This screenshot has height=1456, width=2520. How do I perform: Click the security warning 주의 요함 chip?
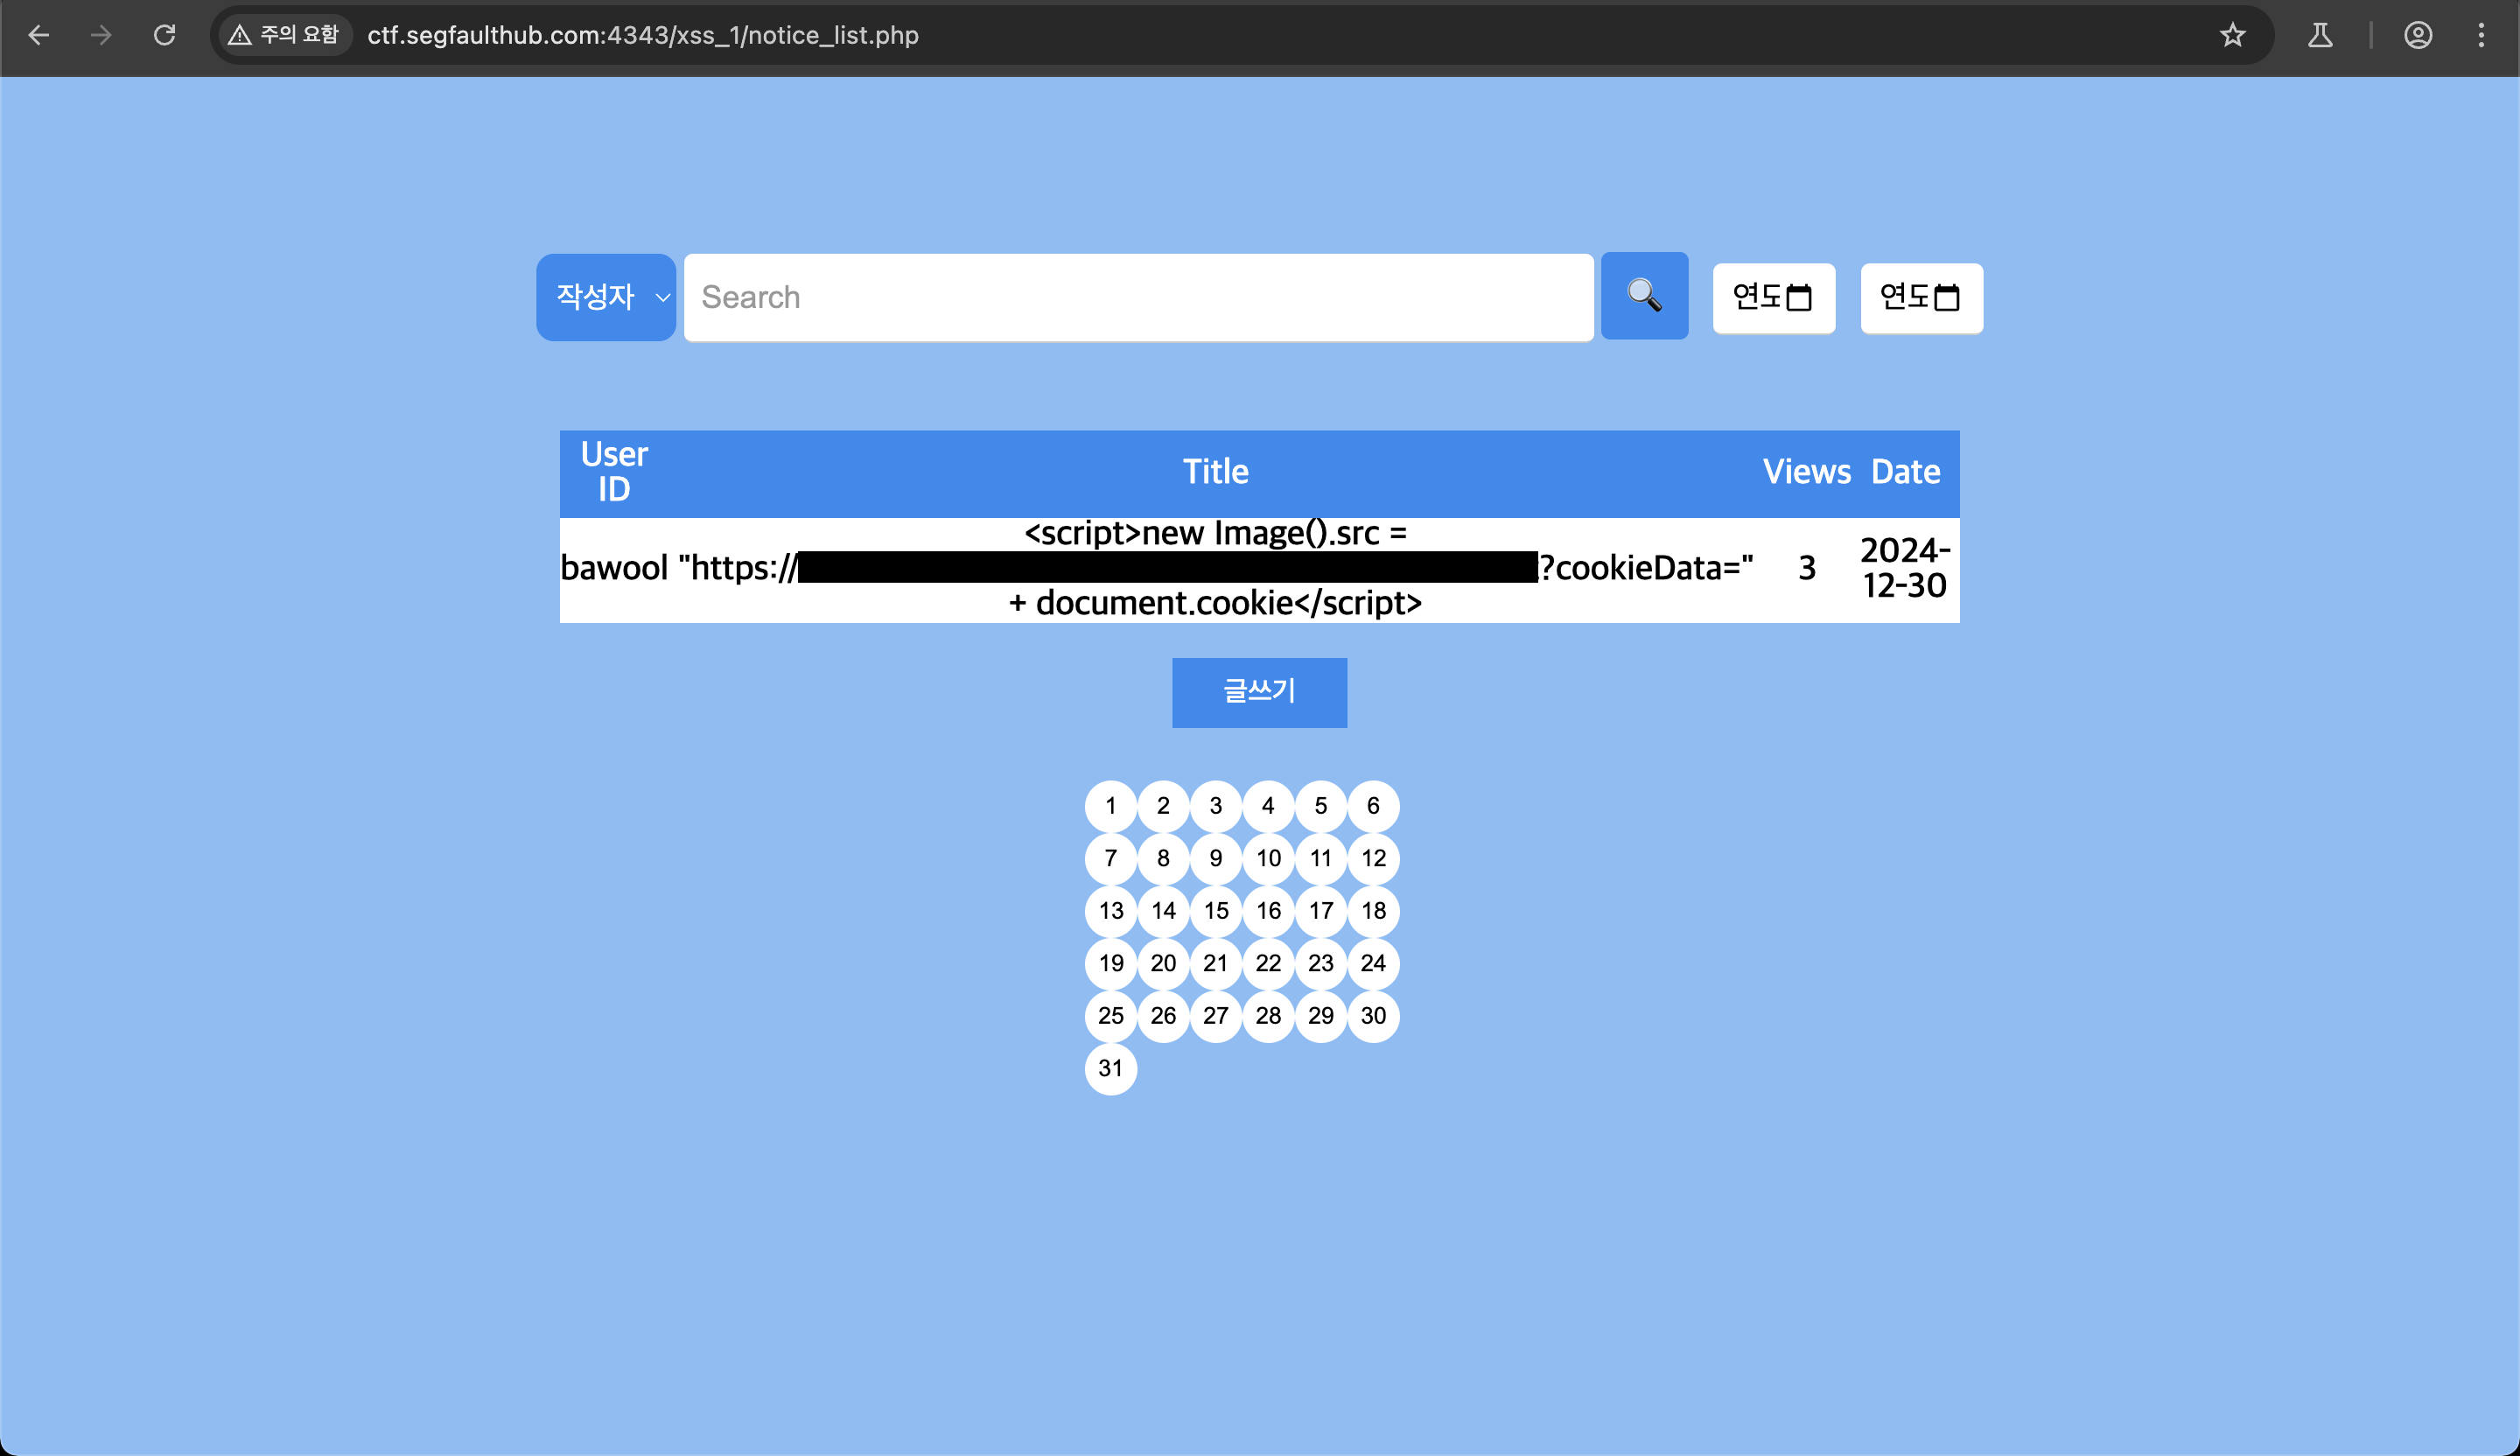tap(285, 36)
